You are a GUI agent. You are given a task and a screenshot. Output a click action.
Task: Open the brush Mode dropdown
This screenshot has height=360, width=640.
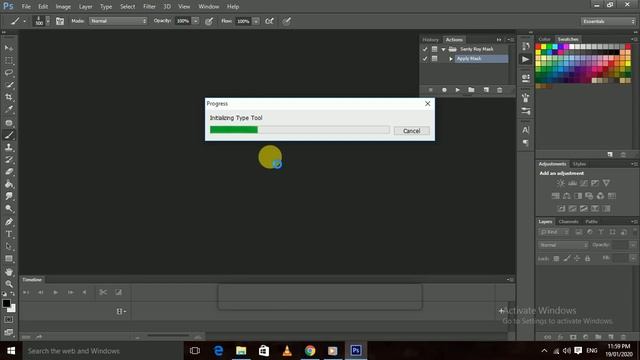[x=118, y=21]
